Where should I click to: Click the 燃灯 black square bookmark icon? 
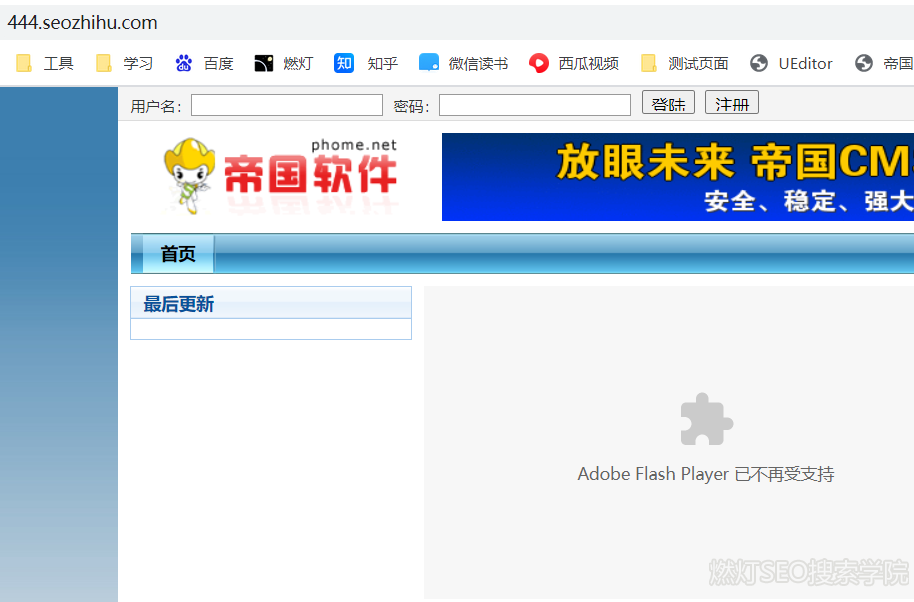point(263,63)
